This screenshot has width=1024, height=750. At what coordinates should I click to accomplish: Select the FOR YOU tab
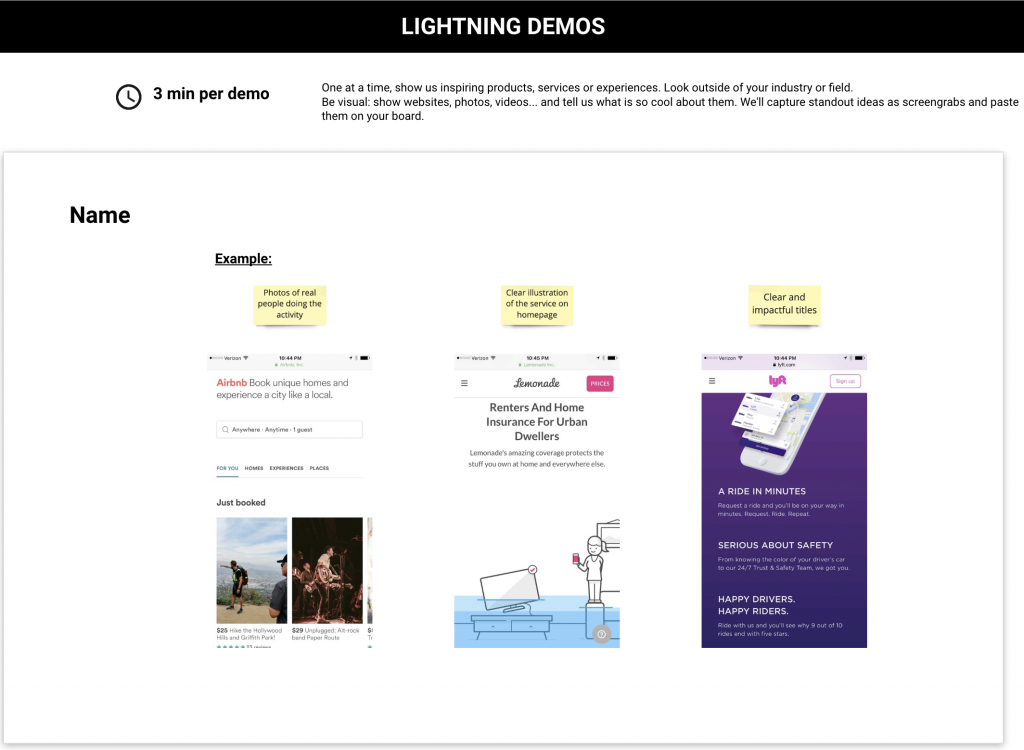pyautogui.click(x=227, y=468)
